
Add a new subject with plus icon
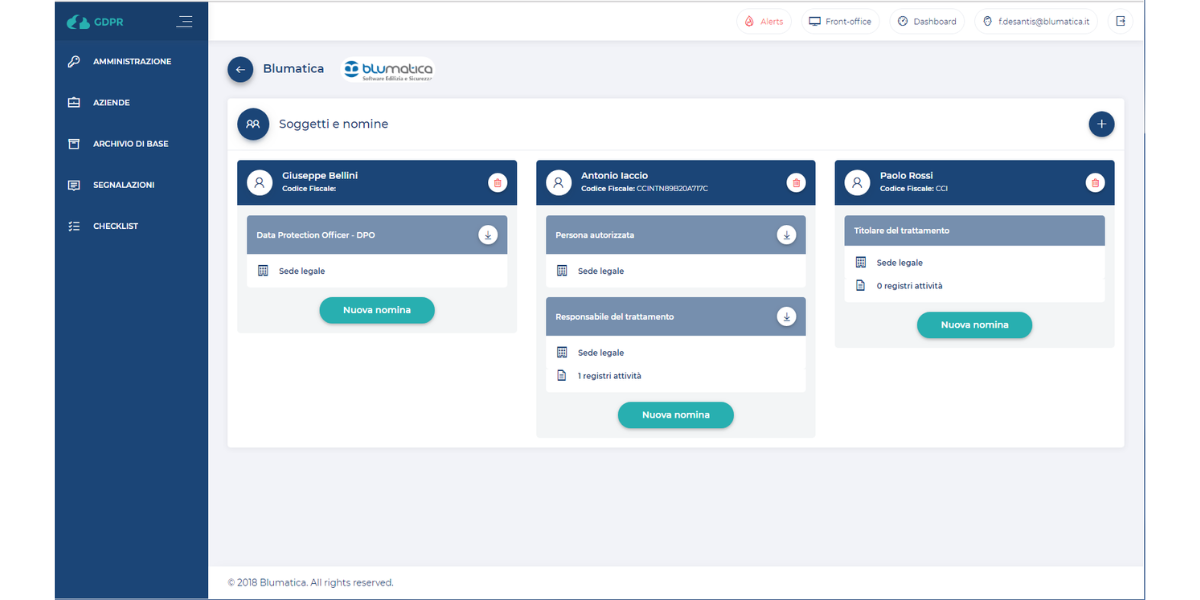1101,124
